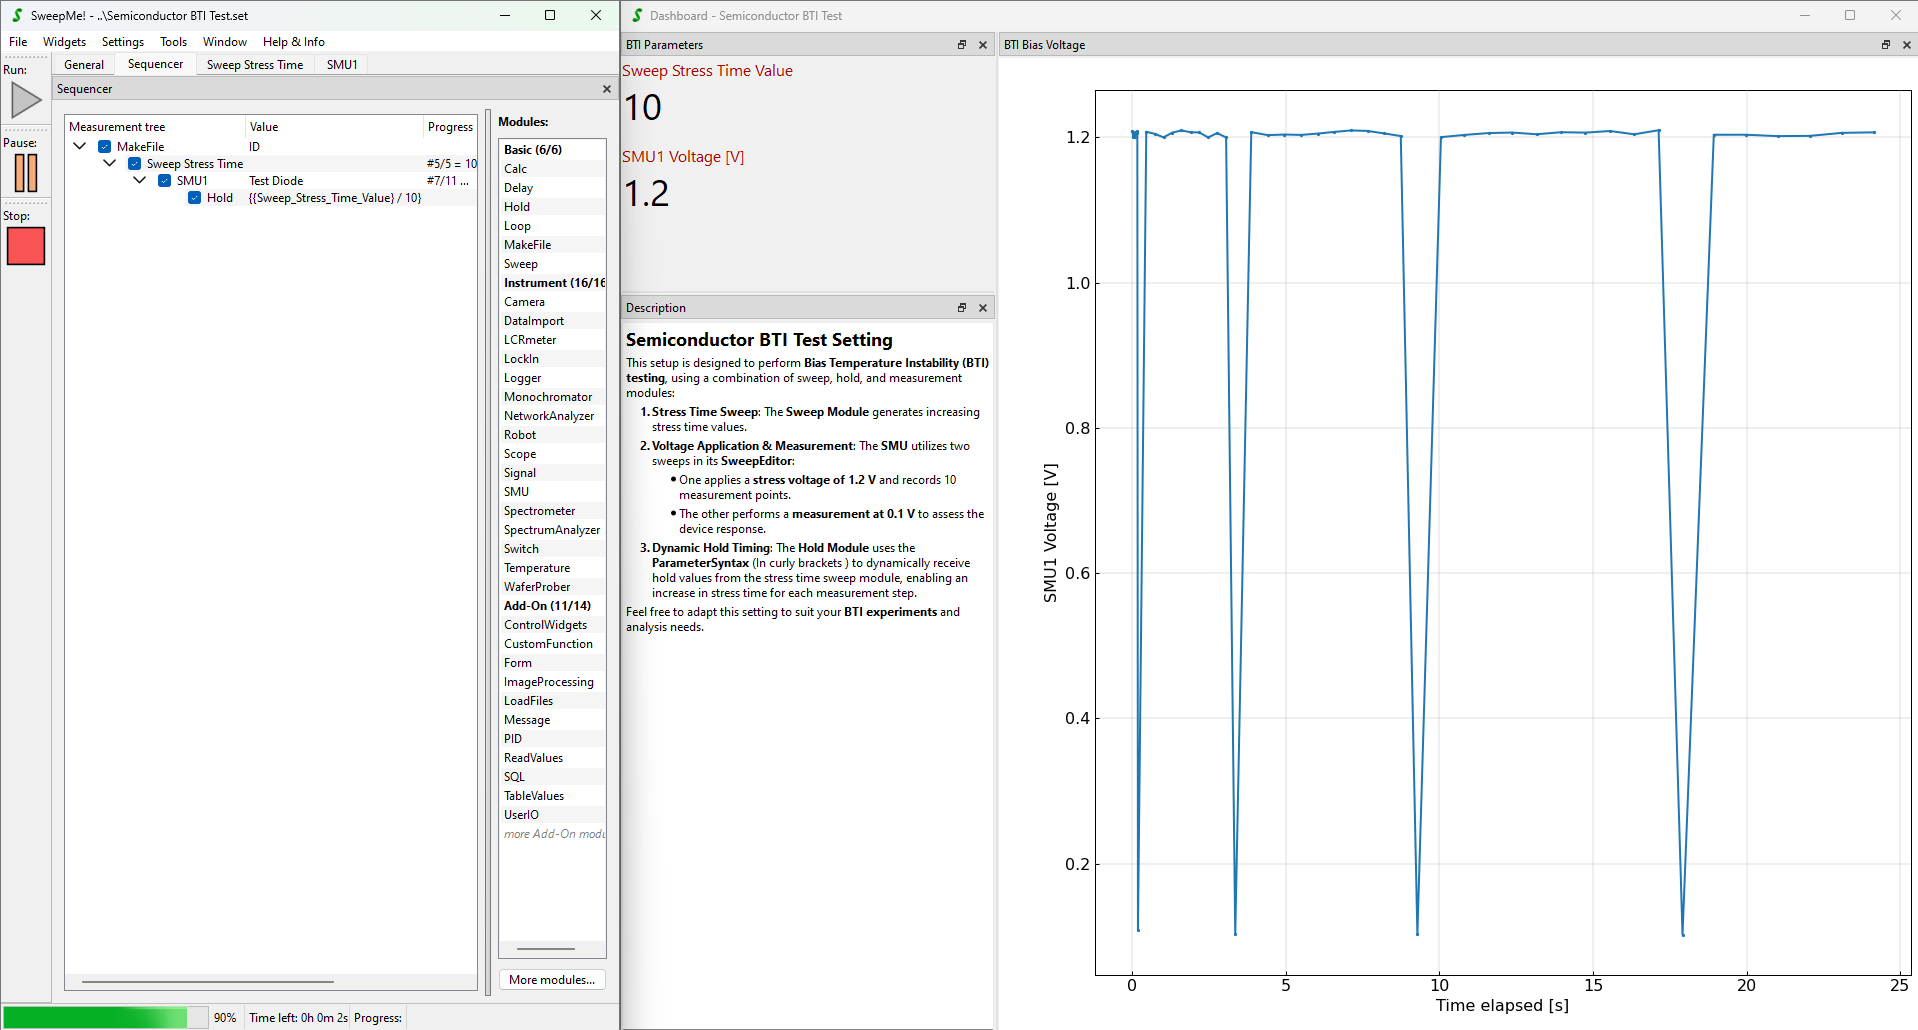Undock the BTI Bias Voltage plot
This screenshot has width=1918, height=1030.
point(1886,45)
